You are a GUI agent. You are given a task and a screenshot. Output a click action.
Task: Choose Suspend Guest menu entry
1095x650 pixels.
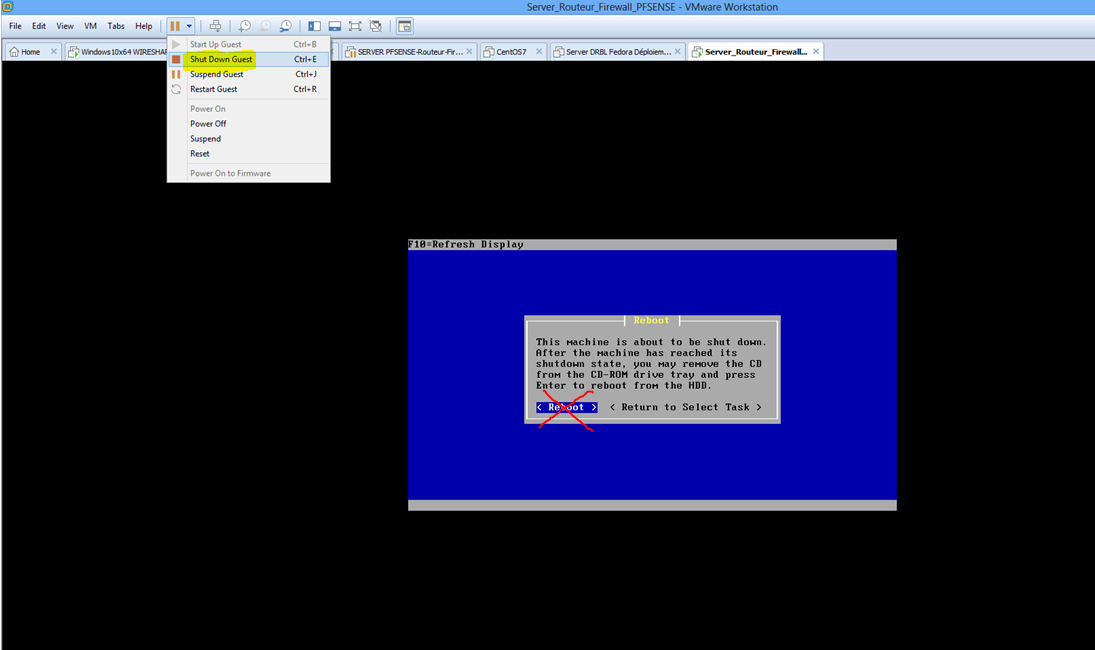[x=248, y=74]
